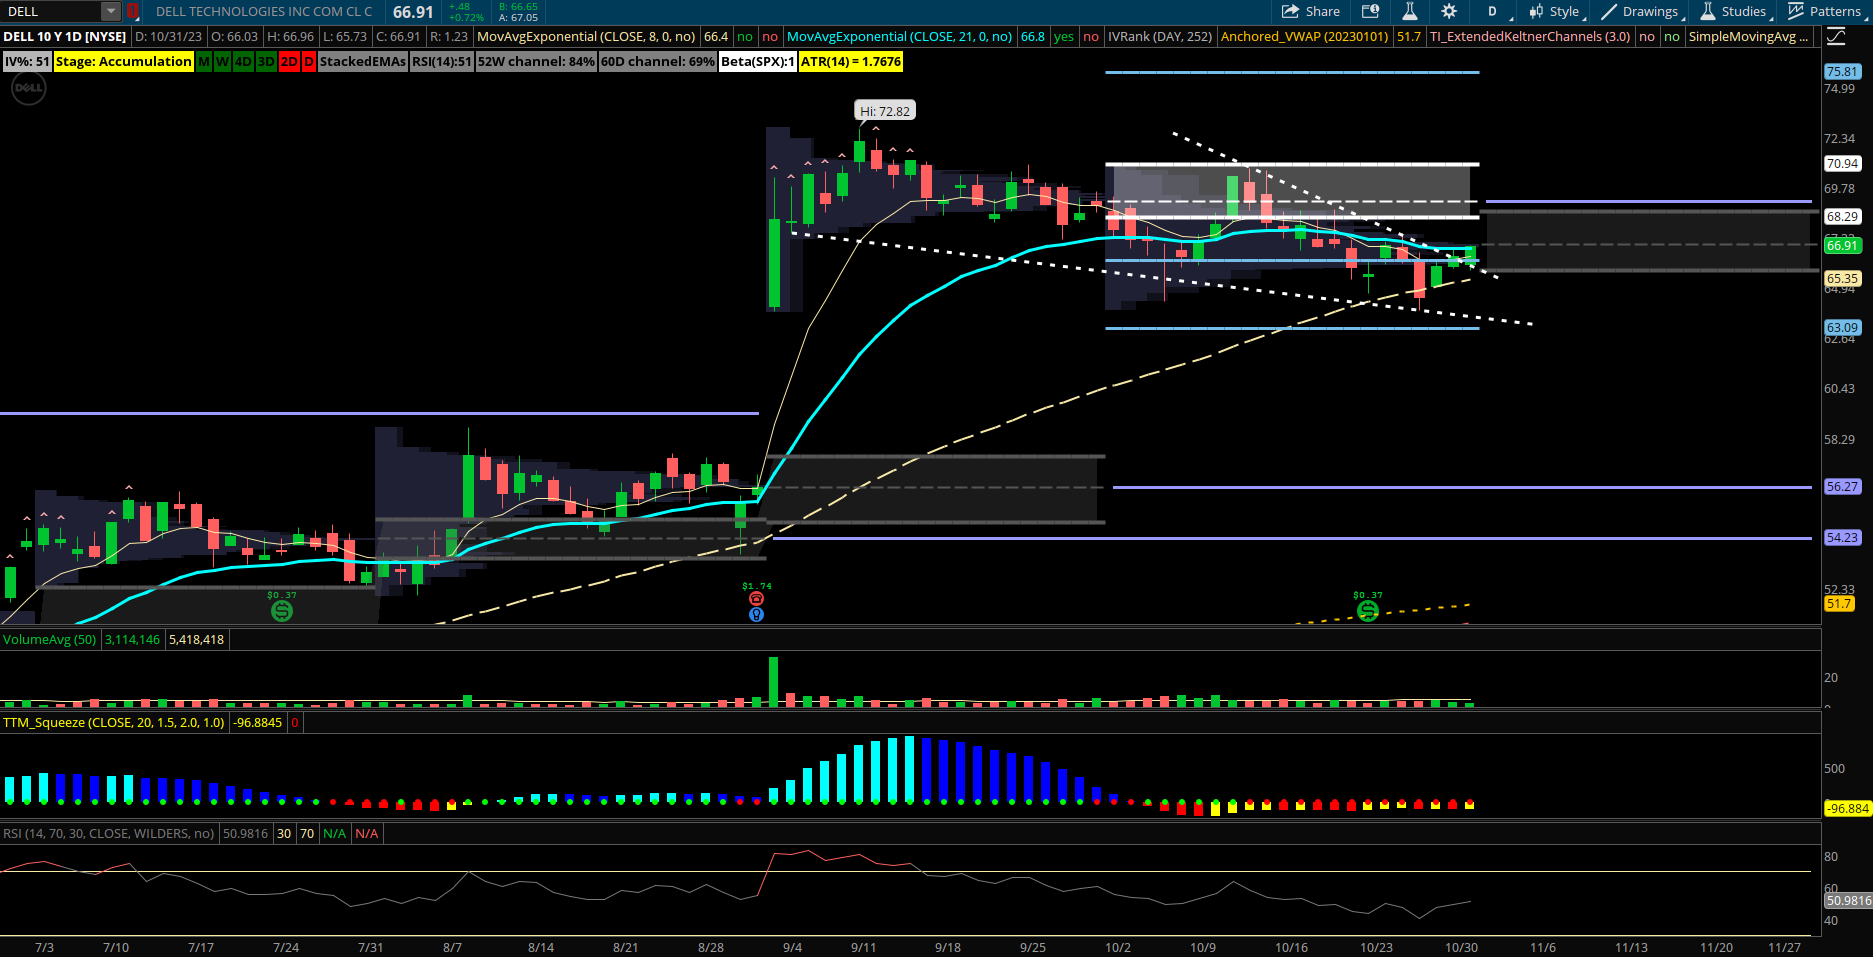Click the 54.23 price level bubble
The image size is (1873, 957).
coord(1842,538)
